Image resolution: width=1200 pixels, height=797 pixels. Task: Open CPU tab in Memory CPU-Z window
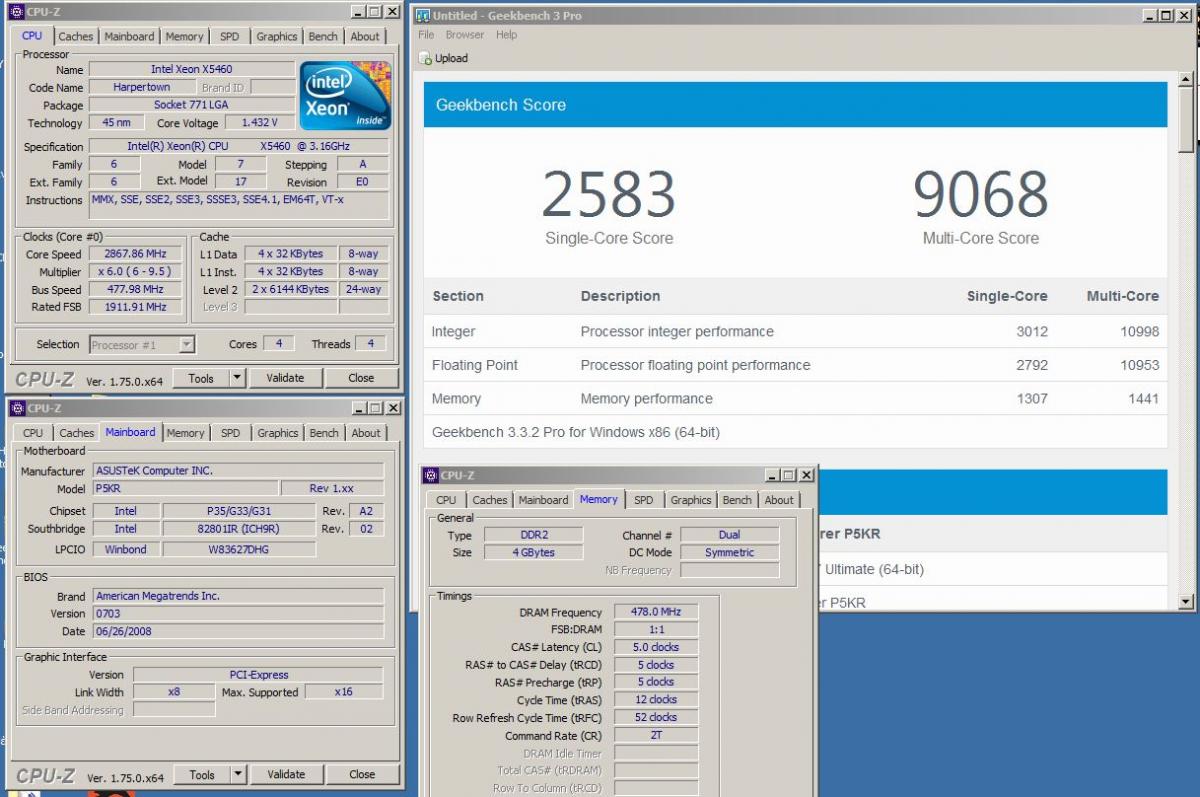click(x=446, y=500)
